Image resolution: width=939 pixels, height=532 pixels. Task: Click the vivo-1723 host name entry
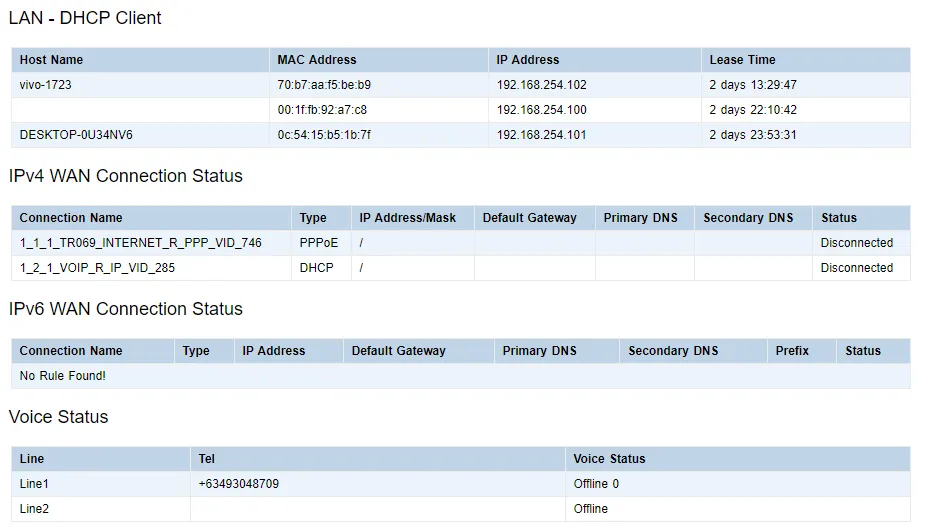click(46, 85)
